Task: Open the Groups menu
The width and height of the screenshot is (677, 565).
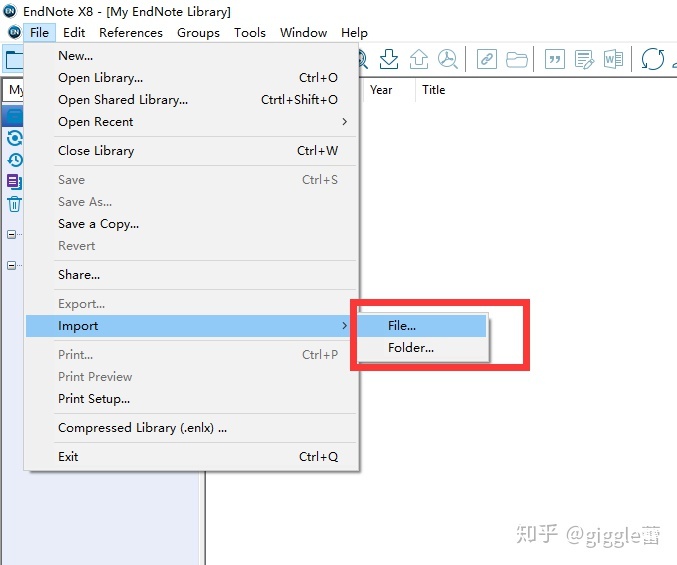Action: pos(198,32)
